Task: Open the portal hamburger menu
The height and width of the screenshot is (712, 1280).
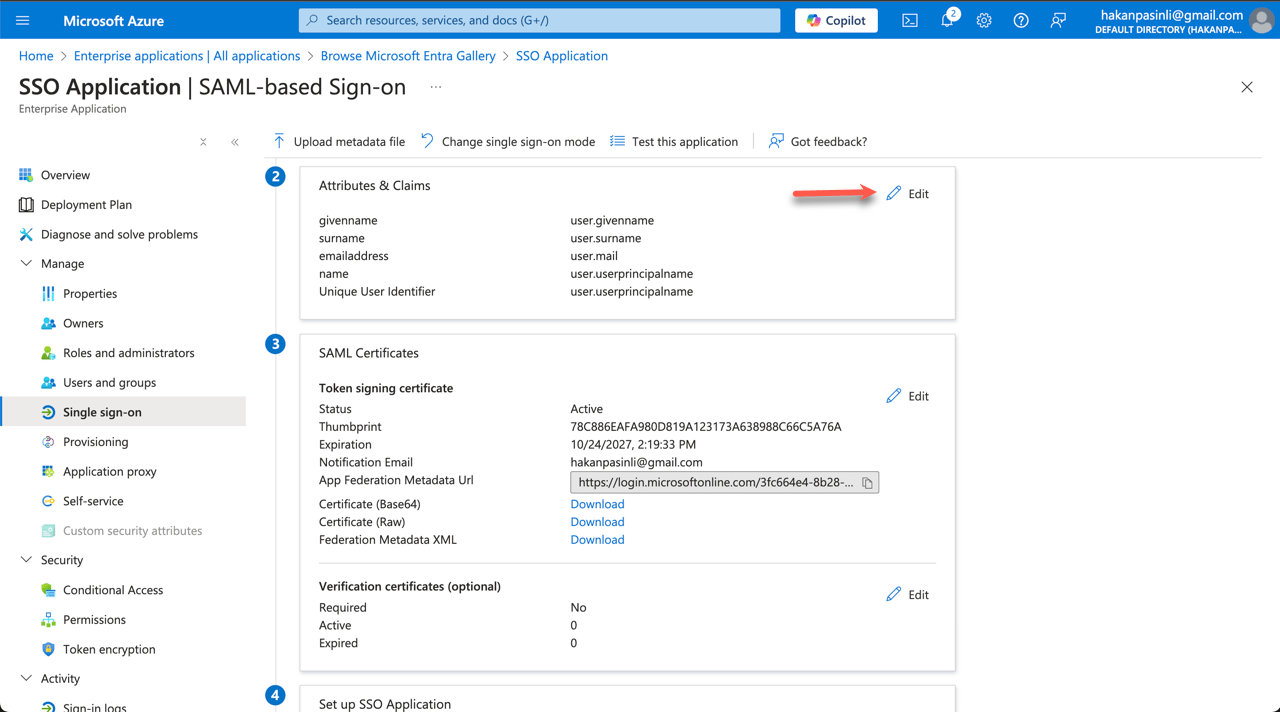Action: (21, 20)
